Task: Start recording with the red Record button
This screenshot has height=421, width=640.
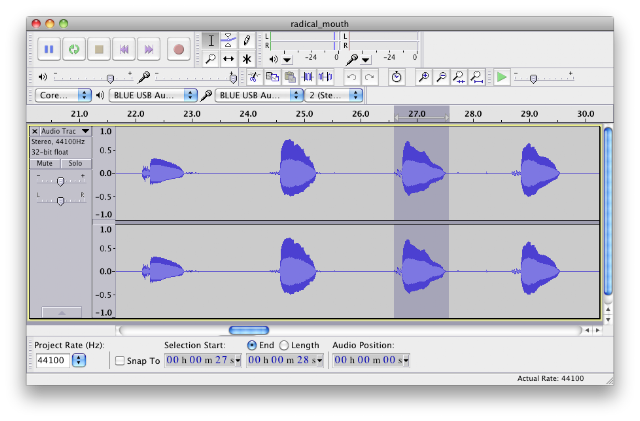Action: [178, 49]
